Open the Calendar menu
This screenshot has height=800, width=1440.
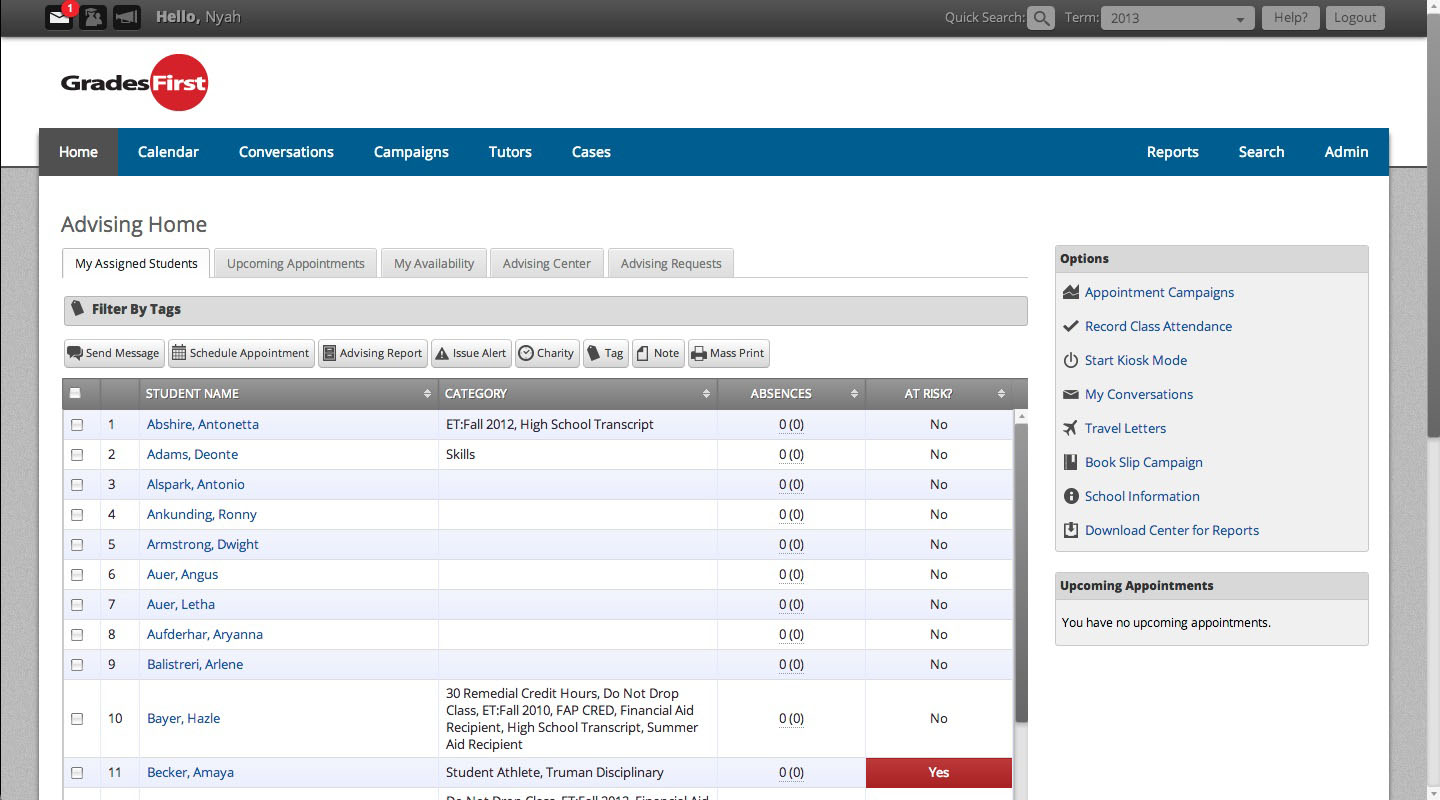tap(168, 152)
